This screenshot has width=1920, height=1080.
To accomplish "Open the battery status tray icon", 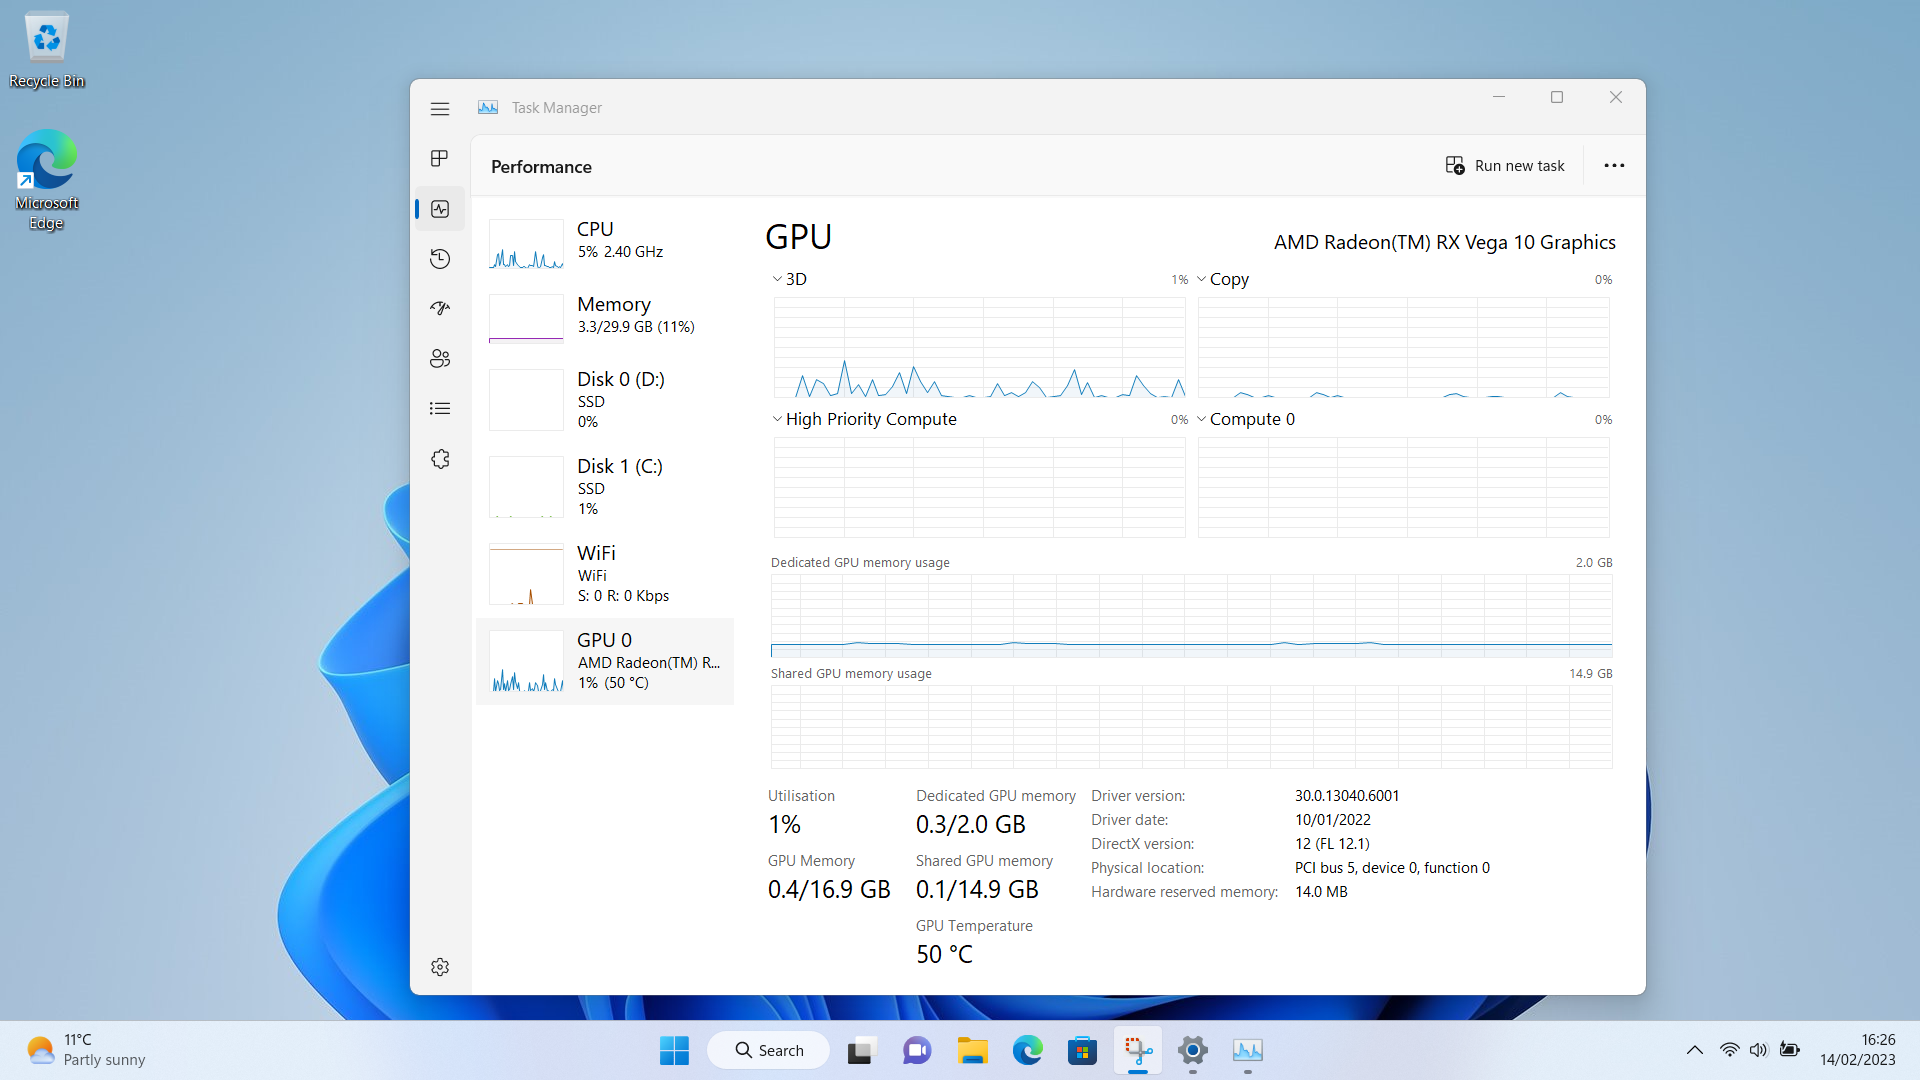I will [x=1789, y=1050].
